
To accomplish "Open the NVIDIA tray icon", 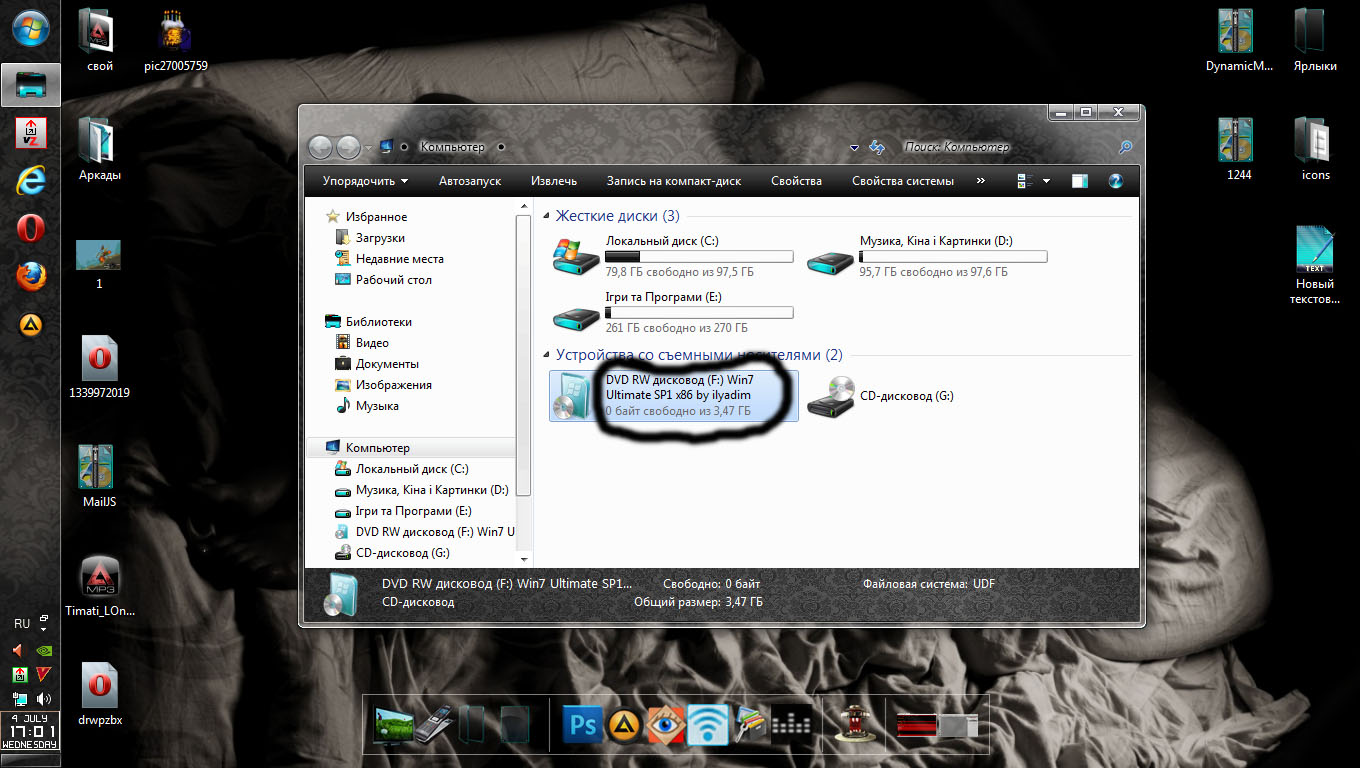I will 43,650.
